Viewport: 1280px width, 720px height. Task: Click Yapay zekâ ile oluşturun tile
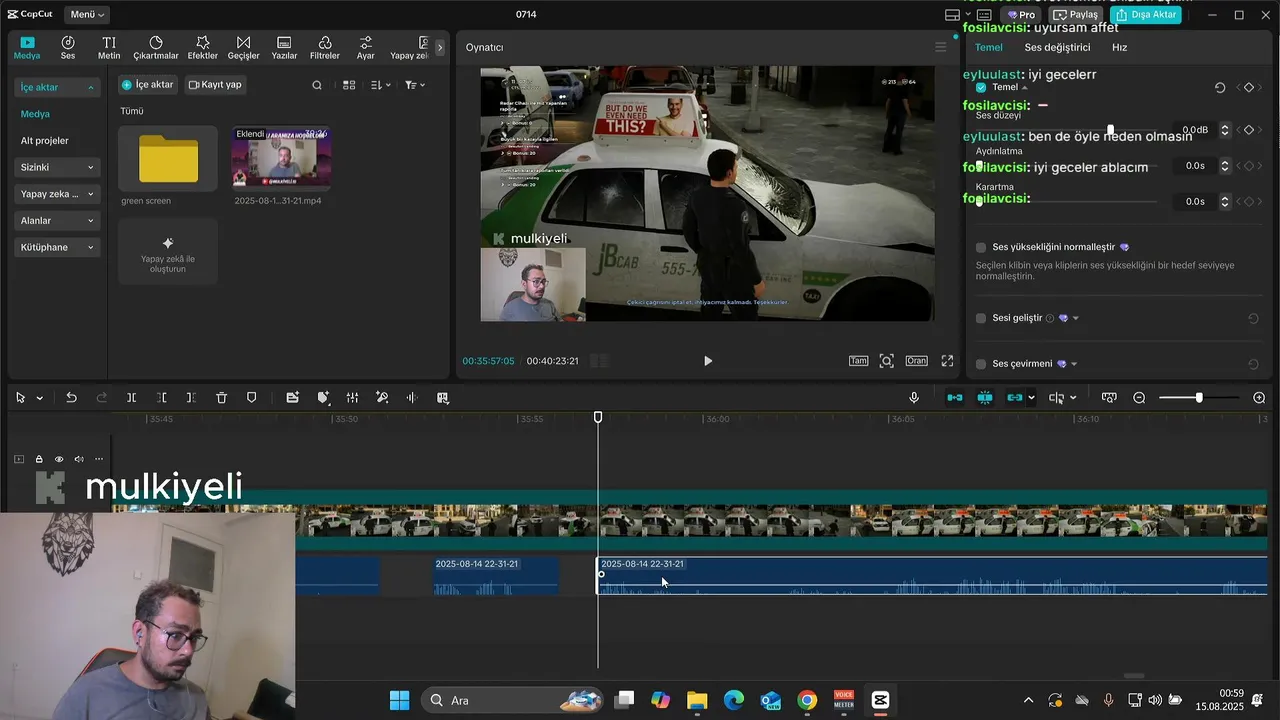pyautogui.click(x=168, y=251)
